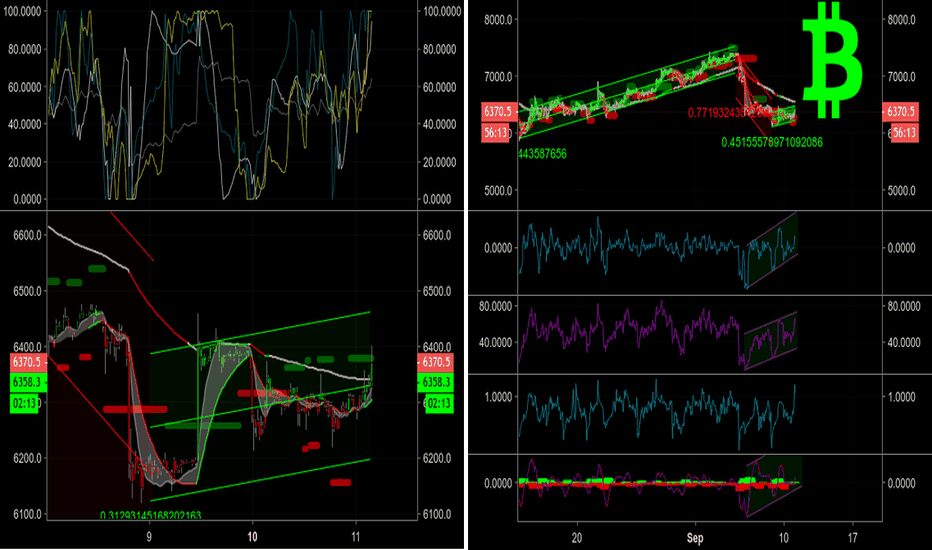Image resolution: width=932 pixels, height=550 pixels.
Task: Click date label 17 on right chart time axis
Action: [852, 538]
